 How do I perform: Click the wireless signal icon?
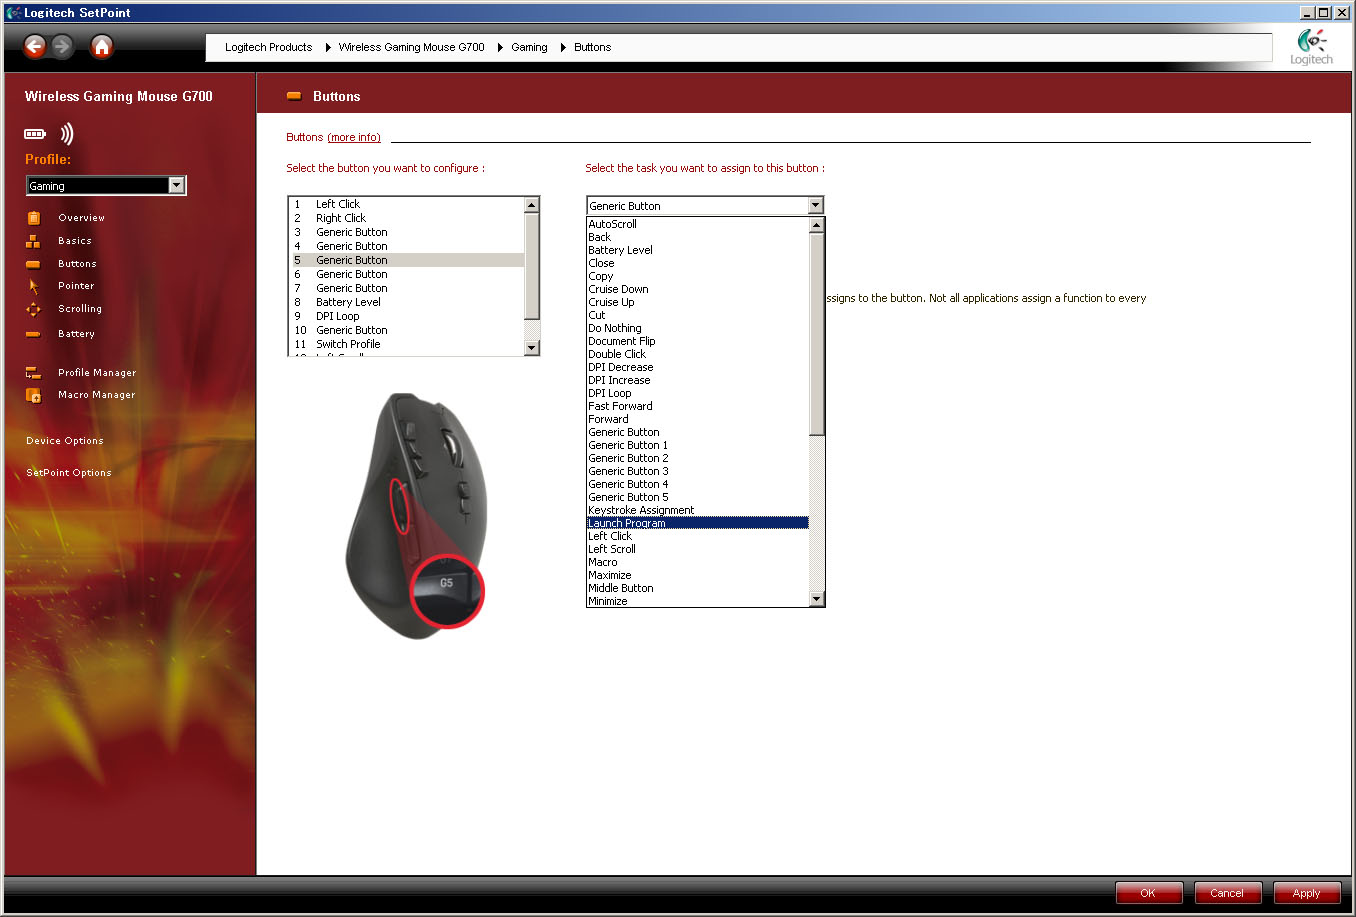pos(67,134)
